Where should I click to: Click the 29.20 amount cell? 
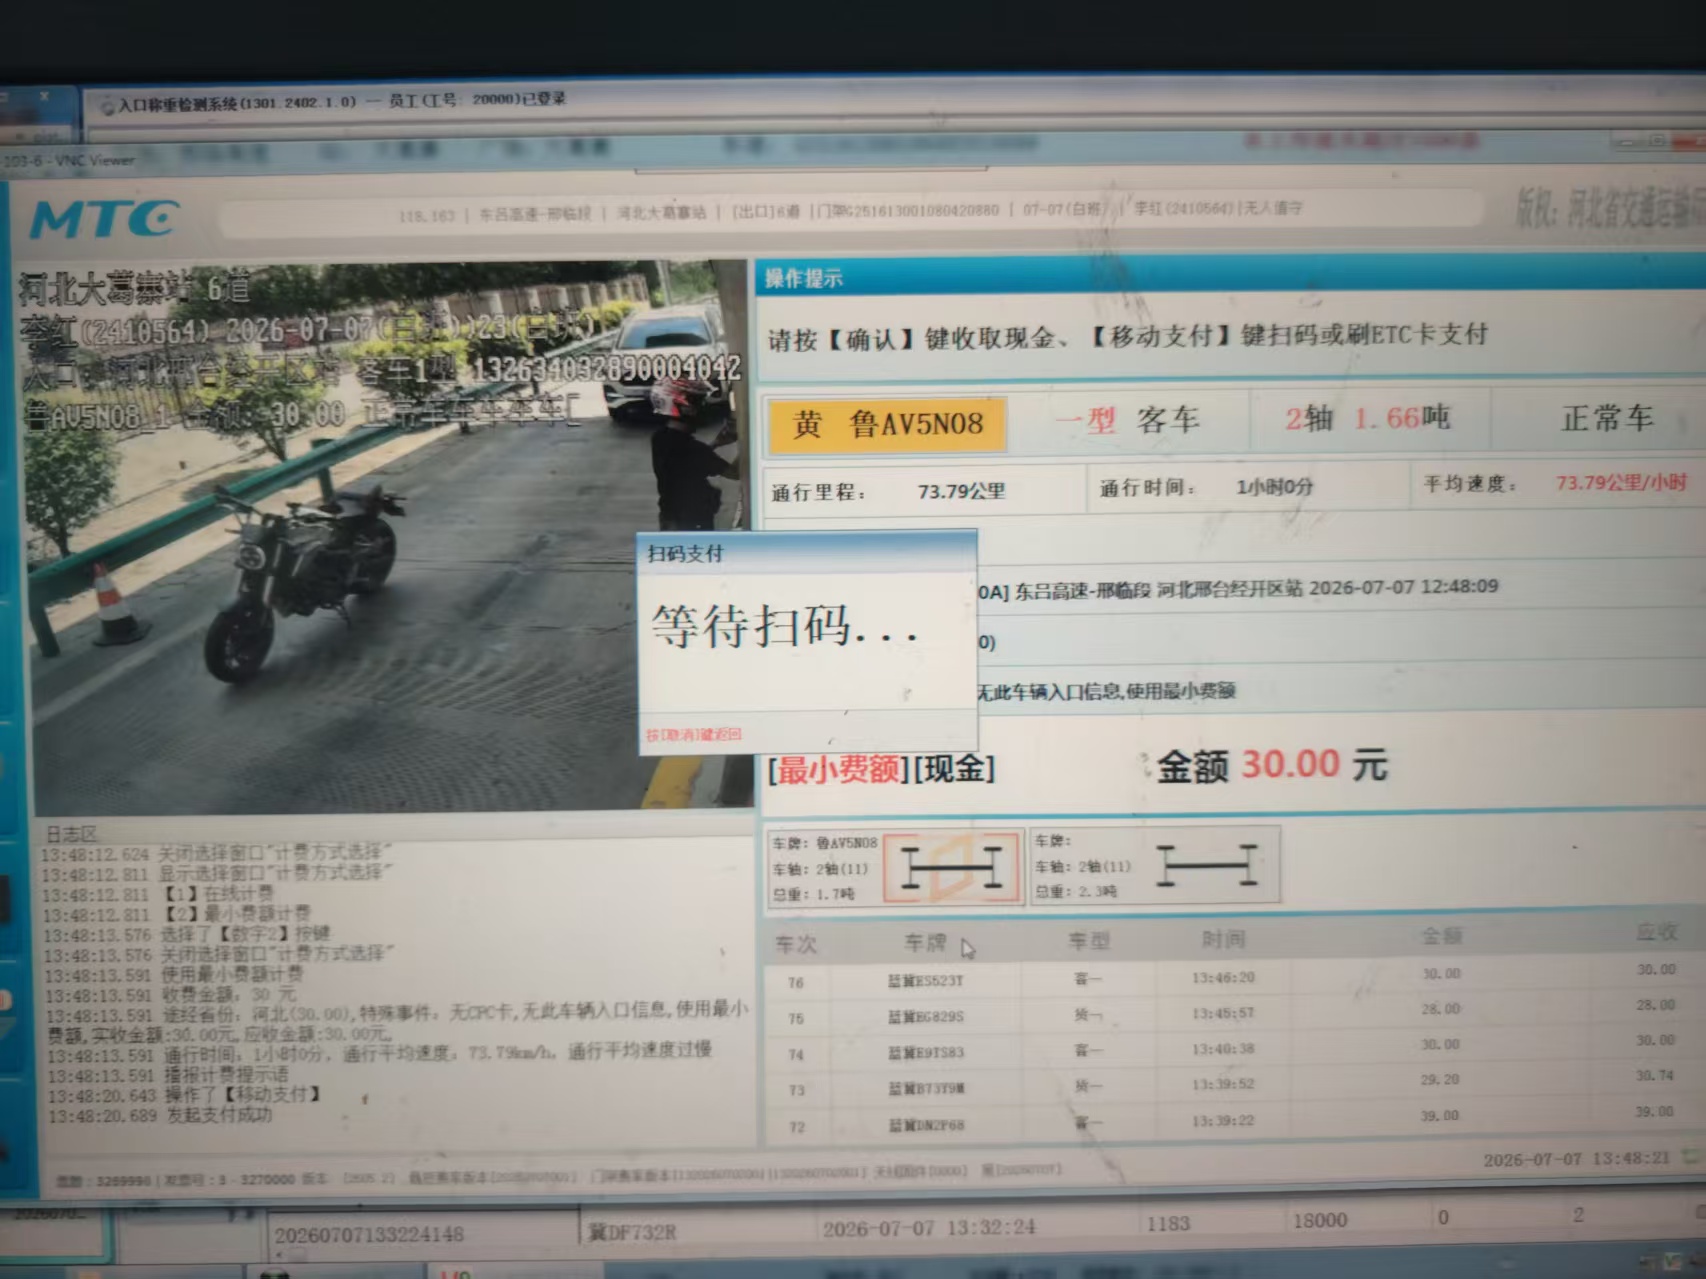coord(1440,1080)
